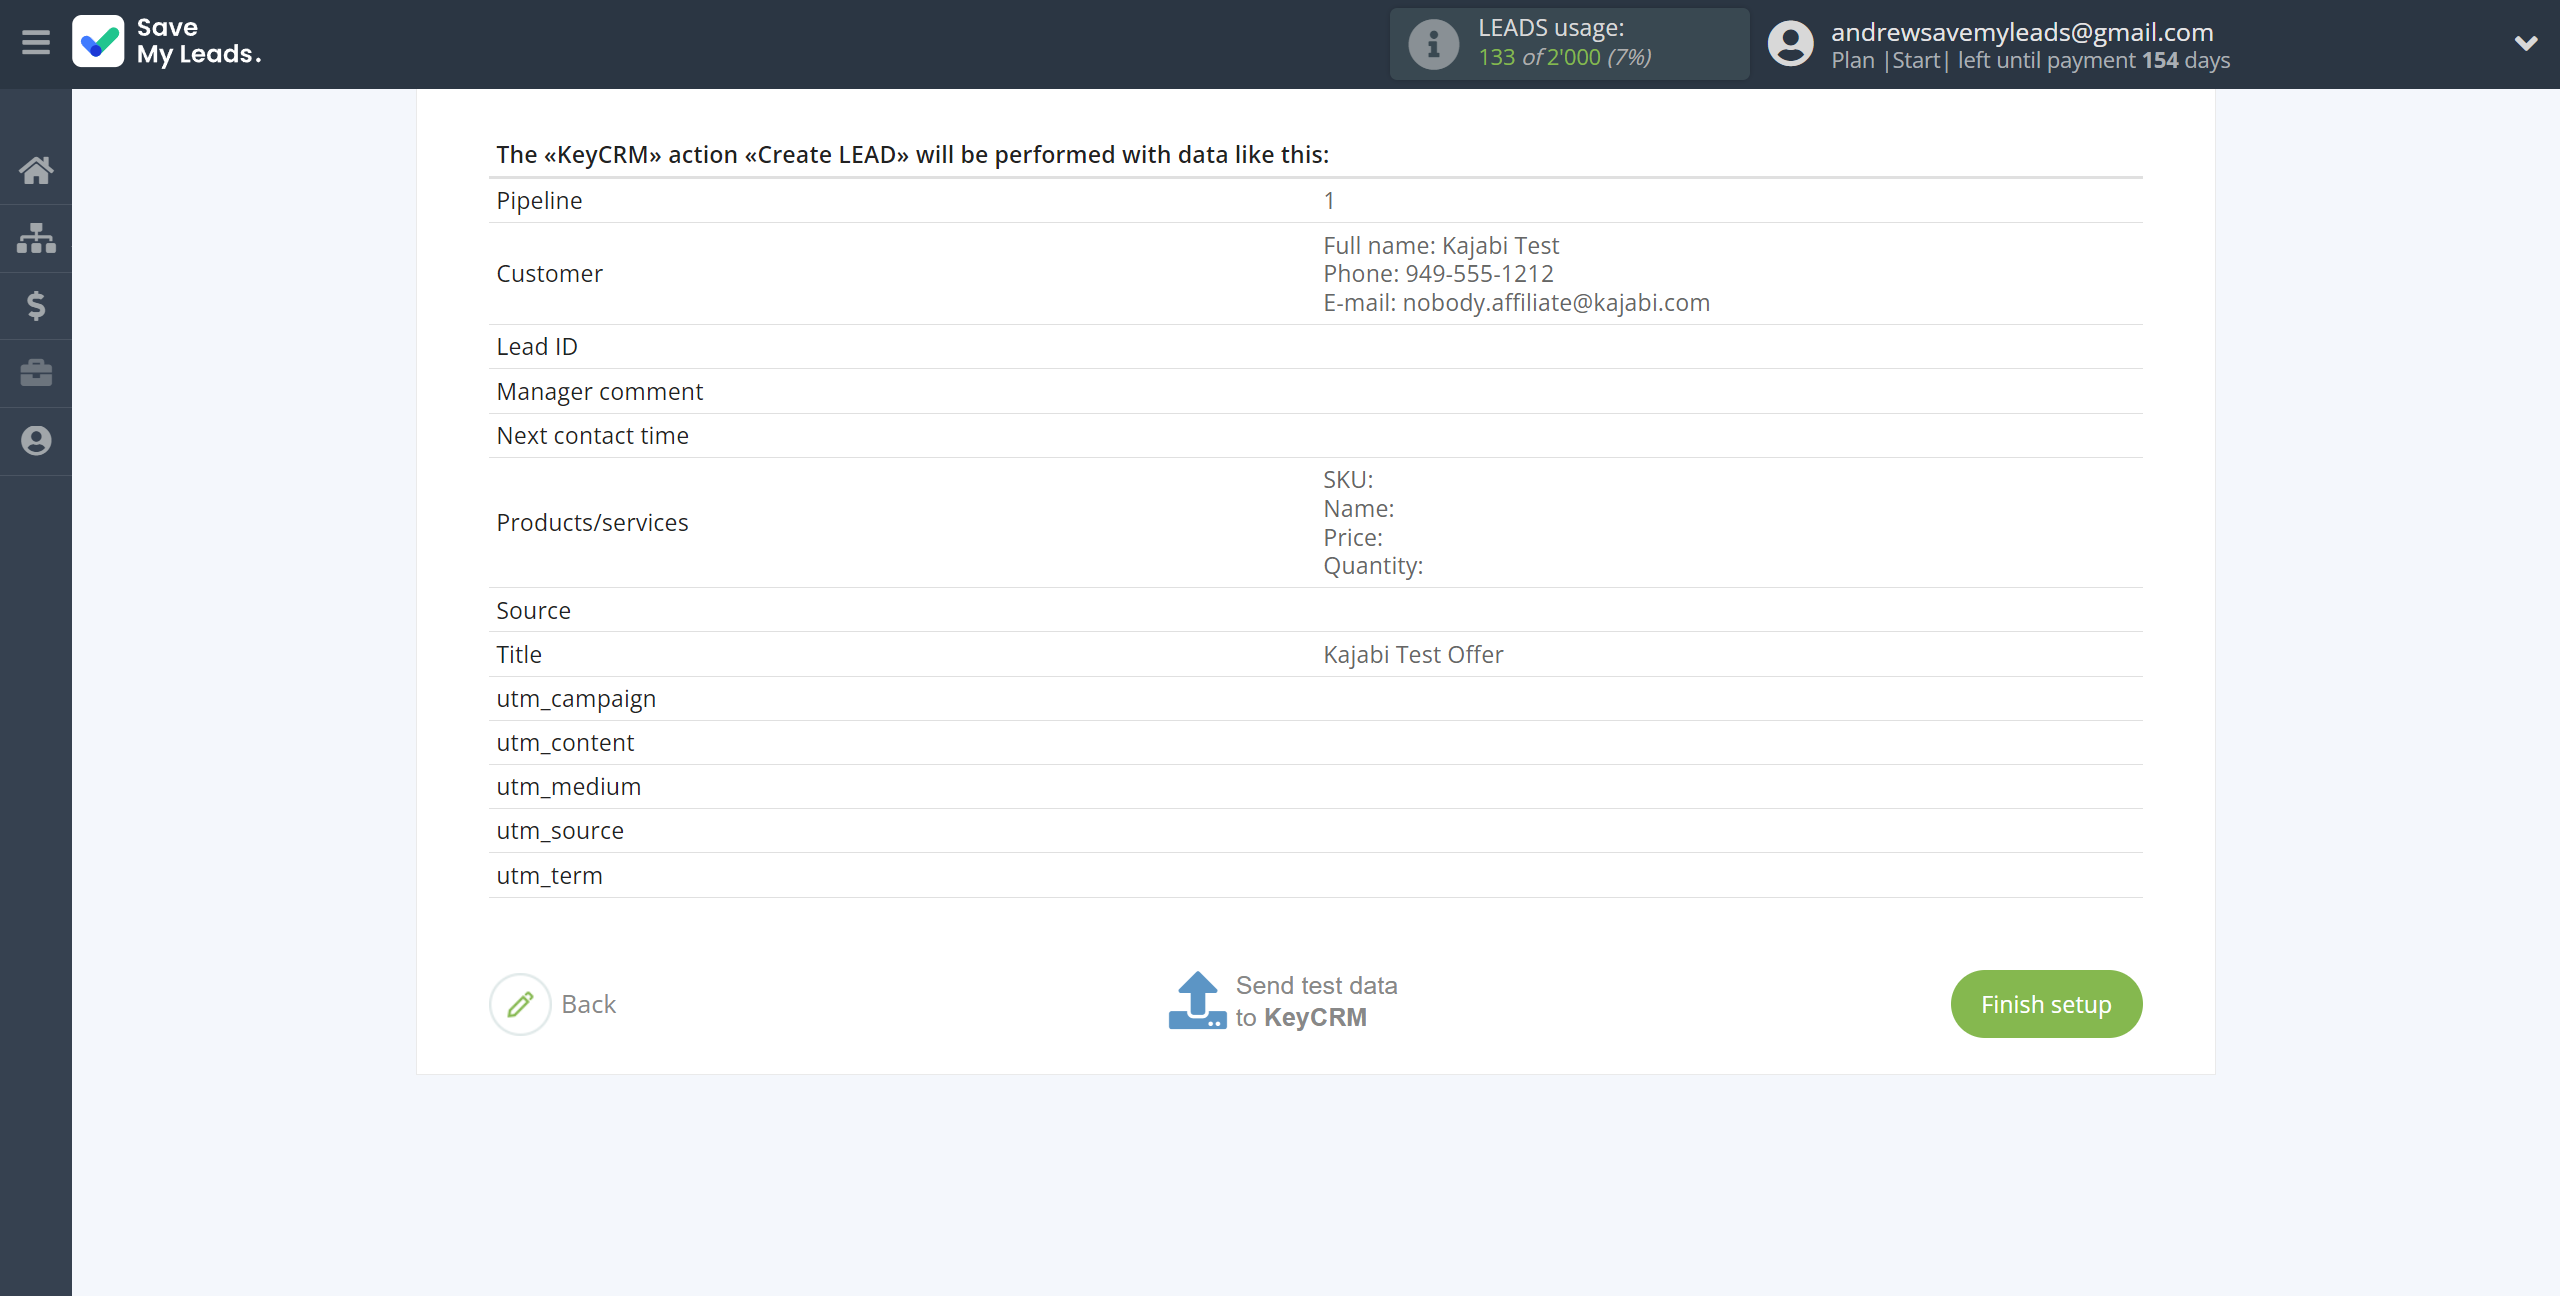
Task: Click the account email andrewsavemyleads@gmail.com
Action: pyautogui.click(x=2022, y=32)
